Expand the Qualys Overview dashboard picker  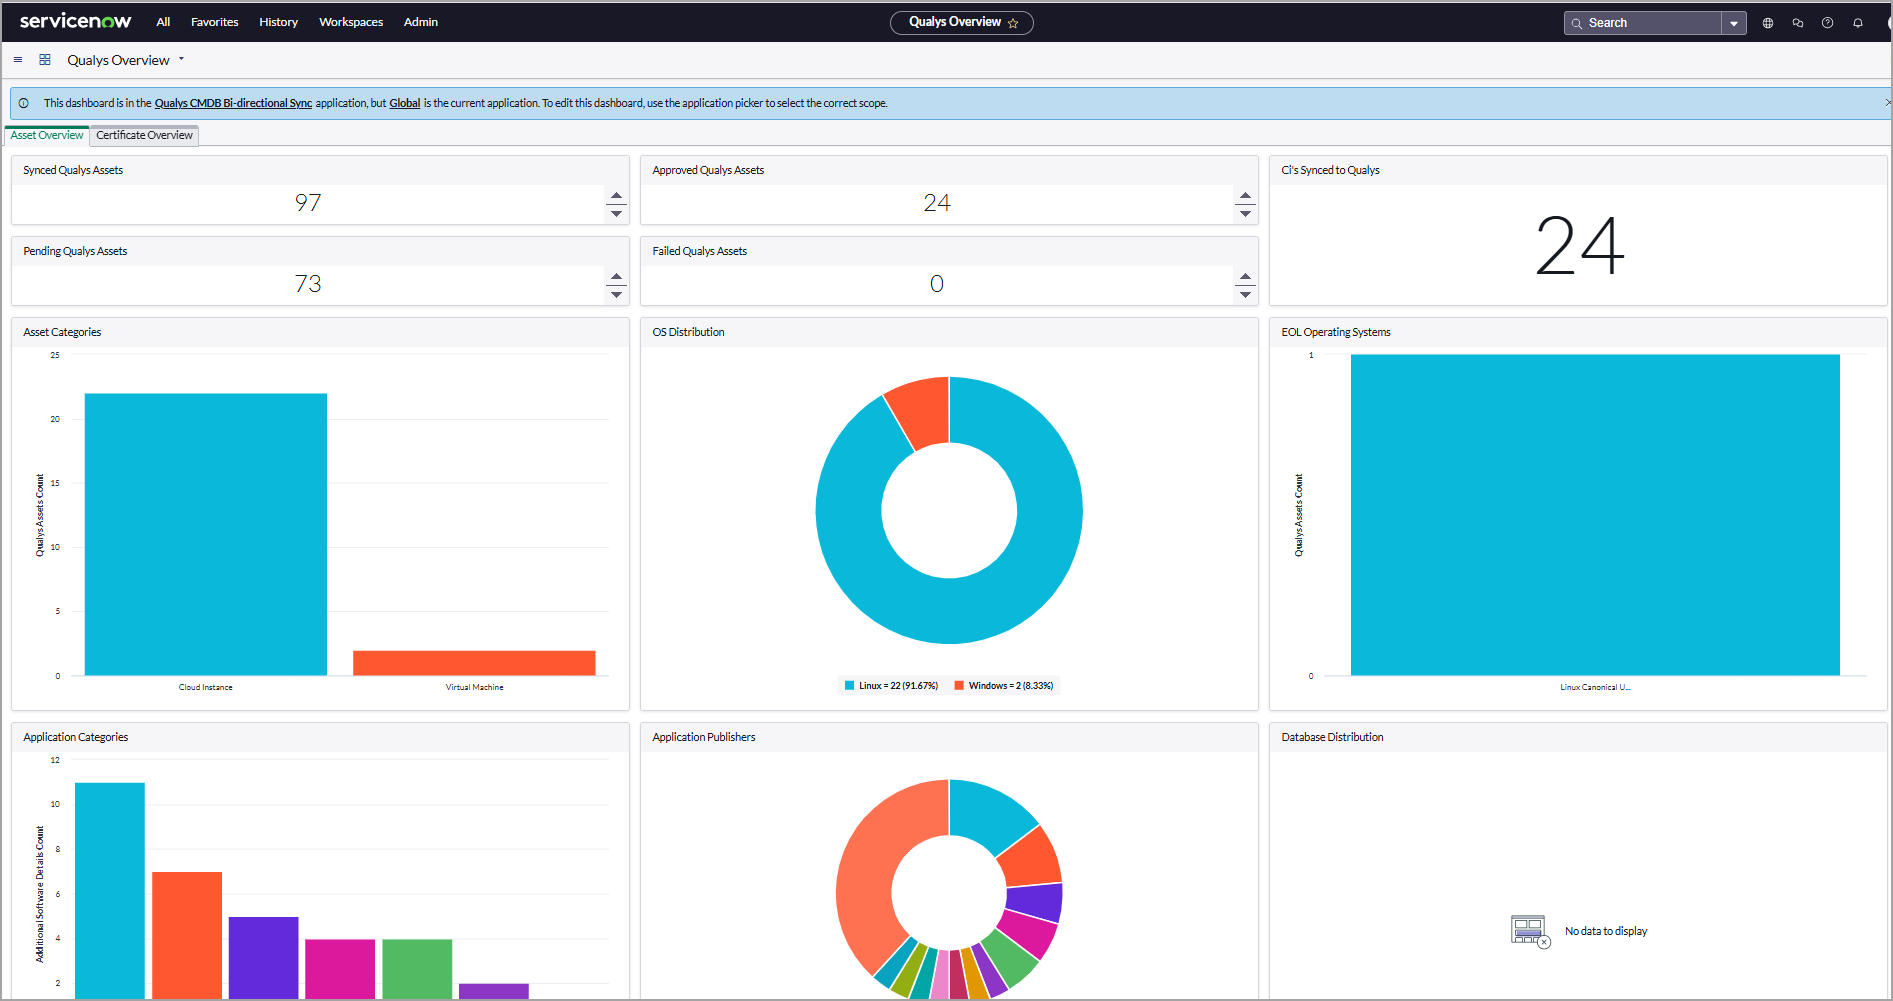tap(181, 59)
